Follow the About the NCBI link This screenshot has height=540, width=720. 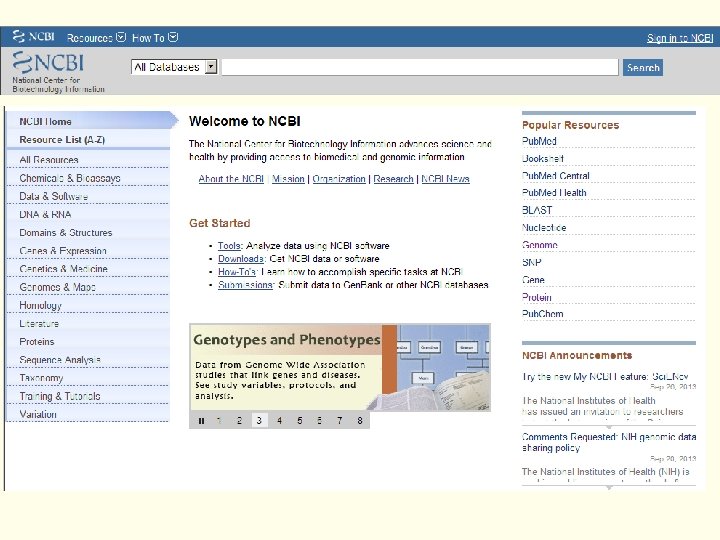coord(231,179)
